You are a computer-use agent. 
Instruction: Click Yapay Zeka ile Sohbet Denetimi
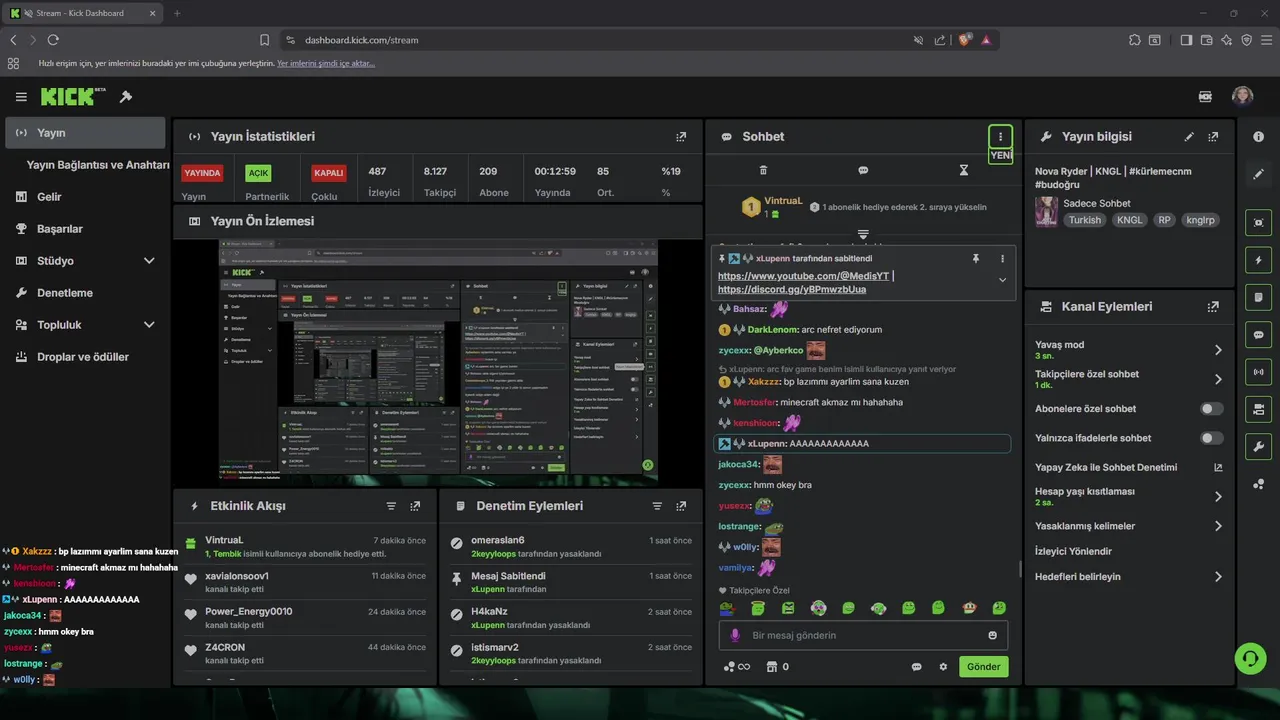click(x=1106, y=467)
